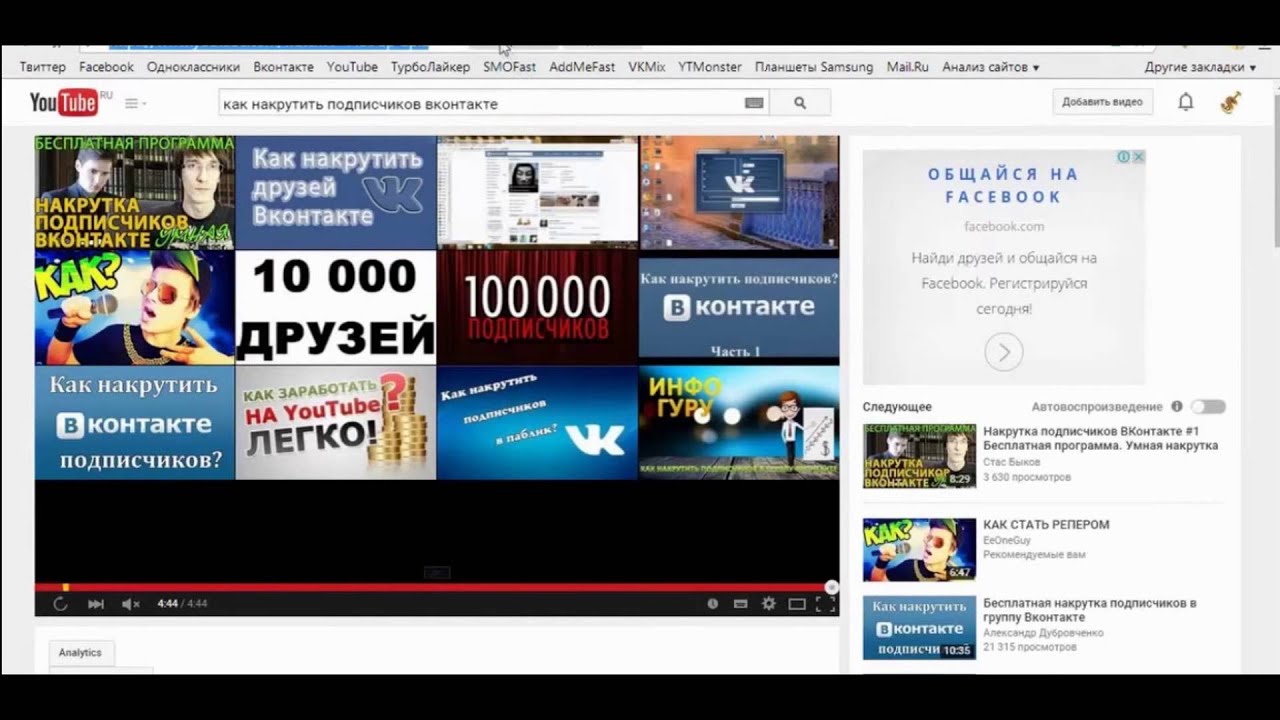Open the Вконтакте bookmark
1280x720 pixels.
tap(283, 67)
